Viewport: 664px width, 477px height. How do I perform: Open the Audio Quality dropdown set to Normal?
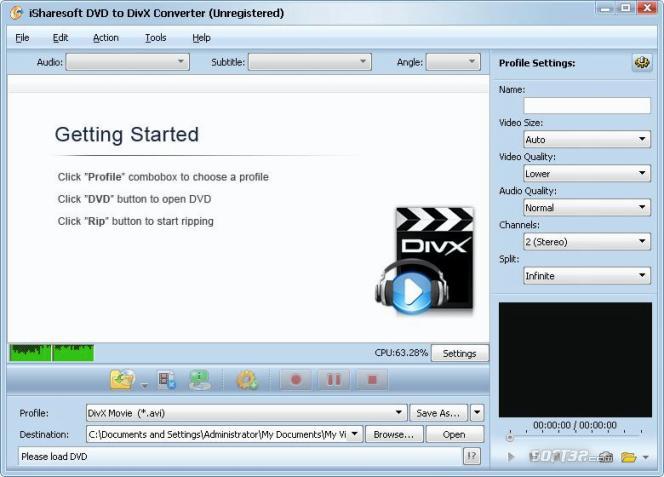pos(587,208)
